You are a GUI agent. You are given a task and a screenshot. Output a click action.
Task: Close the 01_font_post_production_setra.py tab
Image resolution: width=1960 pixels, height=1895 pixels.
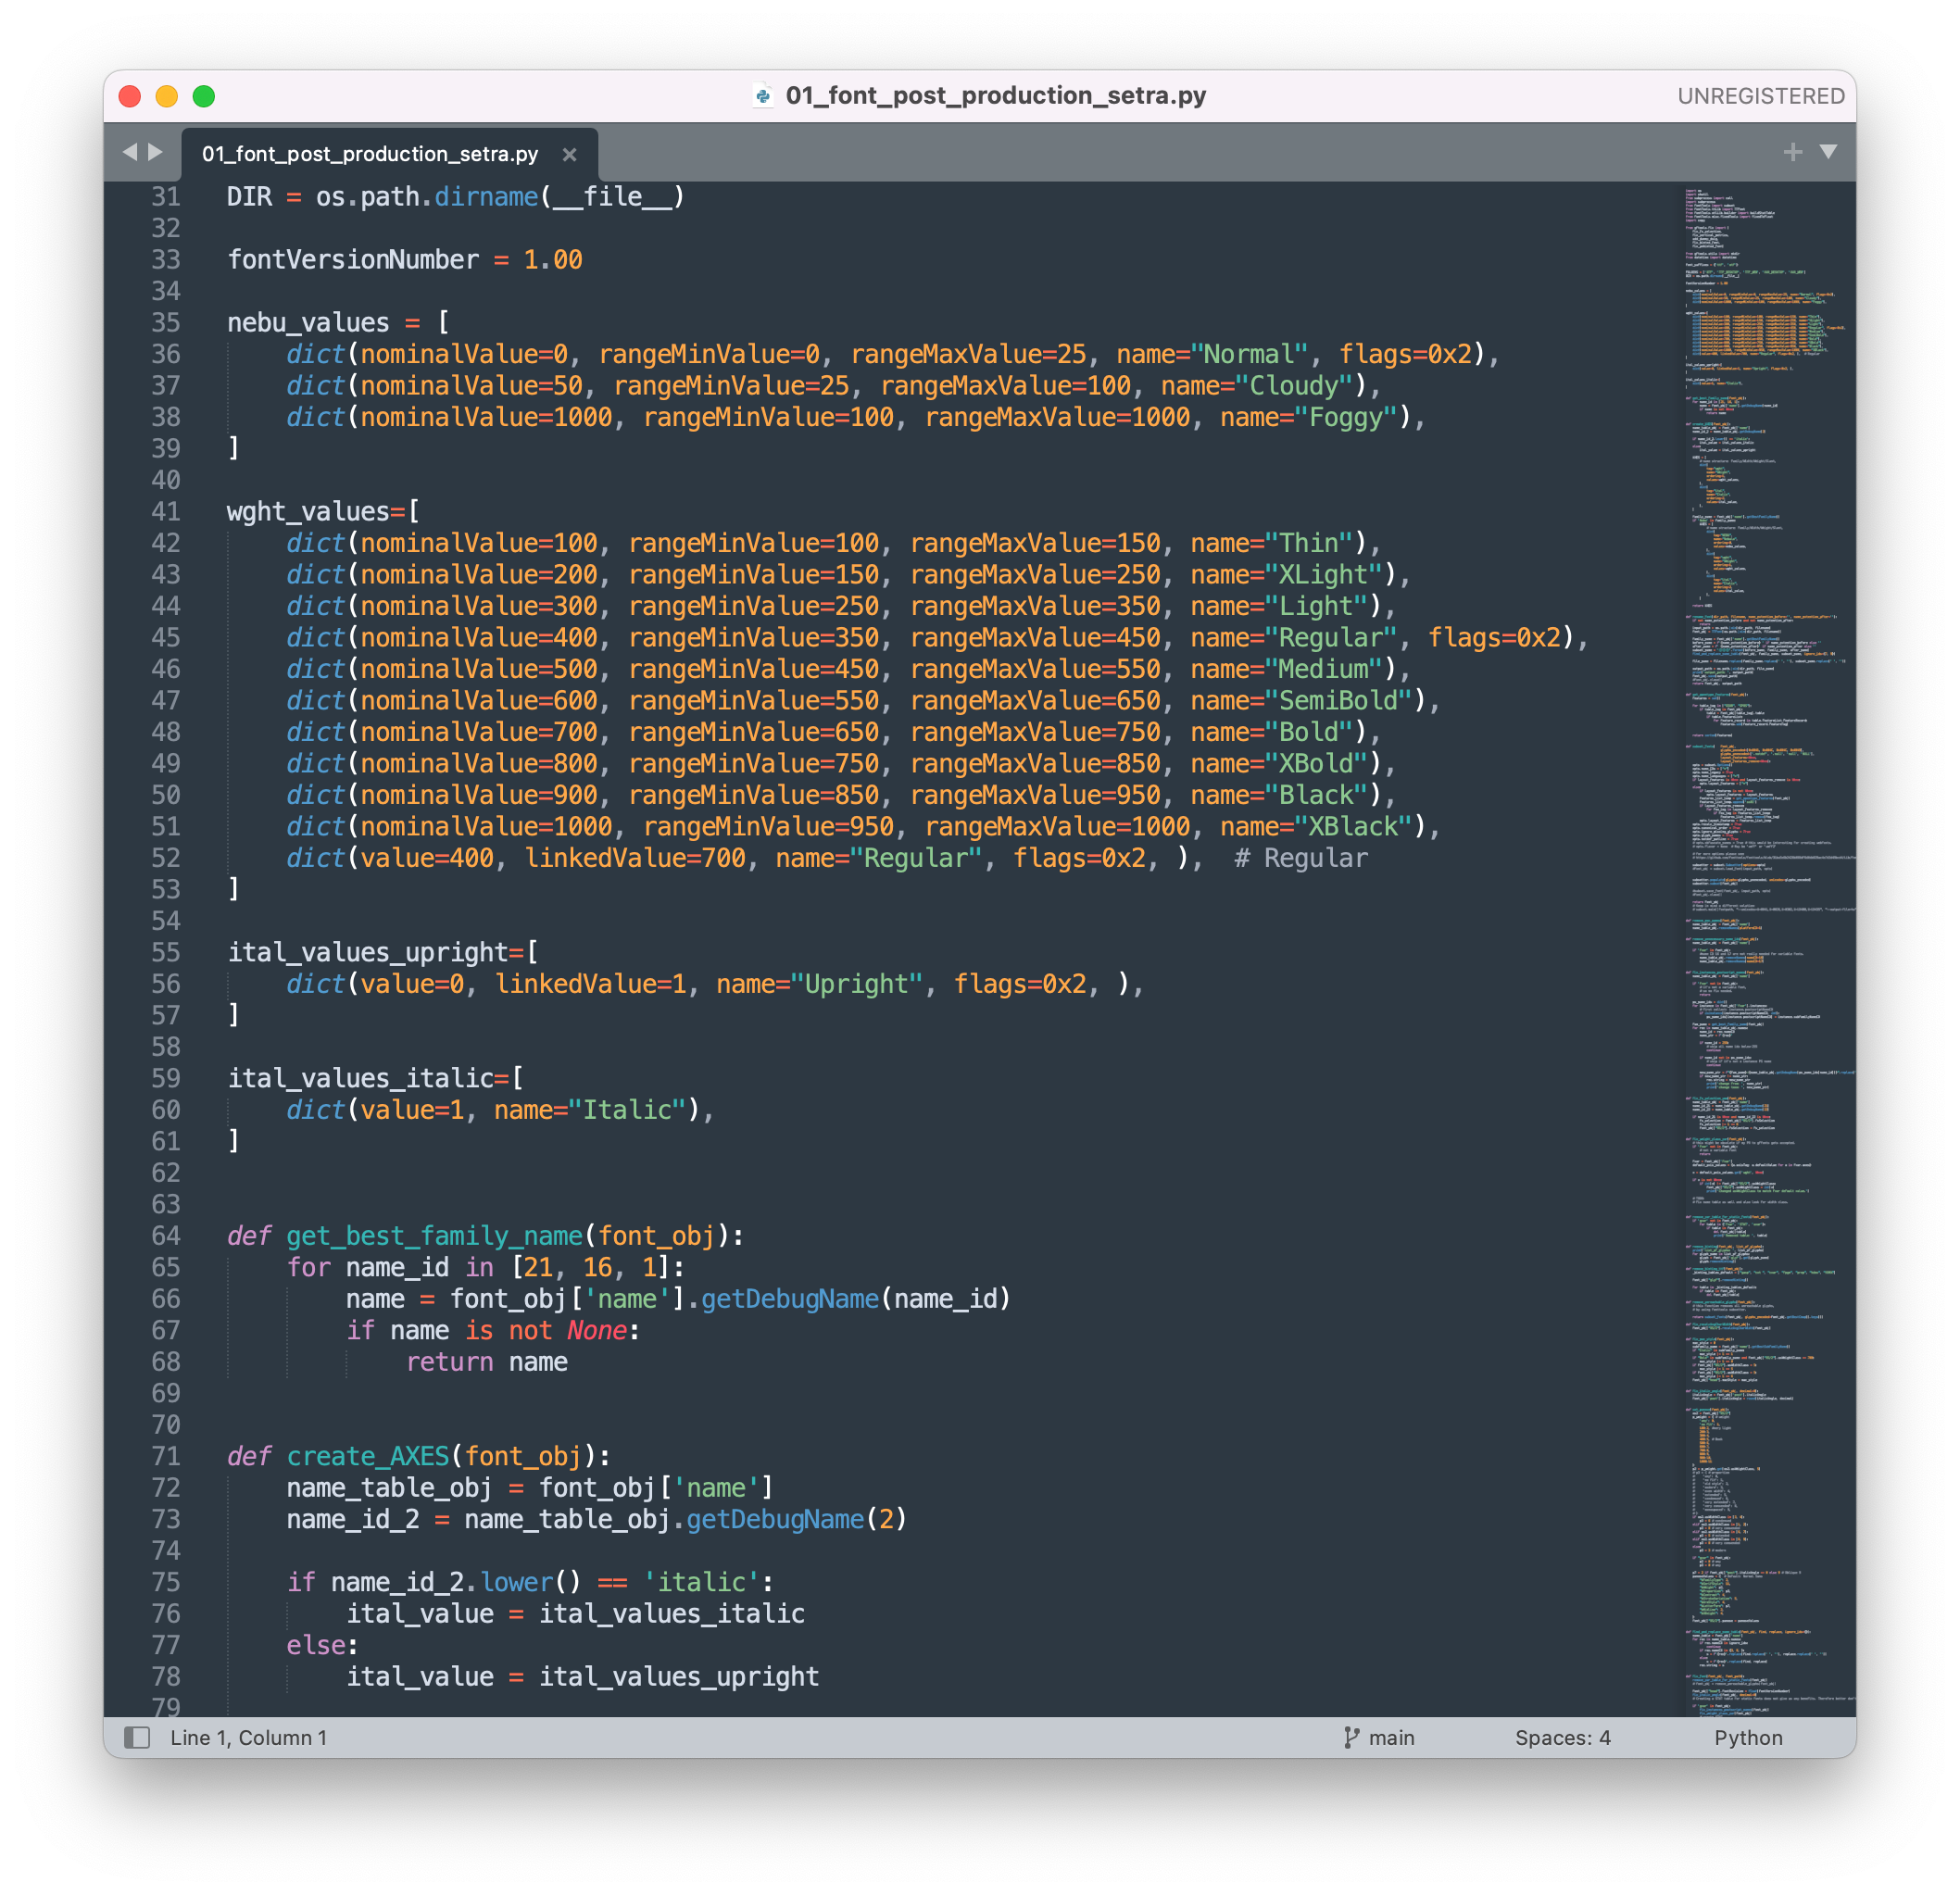pos(569,154)
